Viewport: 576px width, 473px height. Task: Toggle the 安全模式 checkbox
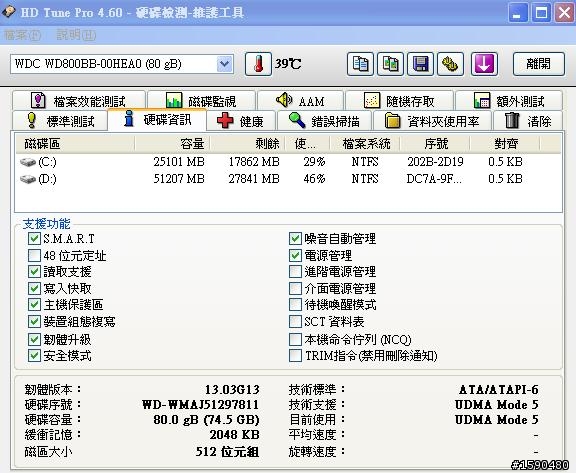[x=34, y=355]
